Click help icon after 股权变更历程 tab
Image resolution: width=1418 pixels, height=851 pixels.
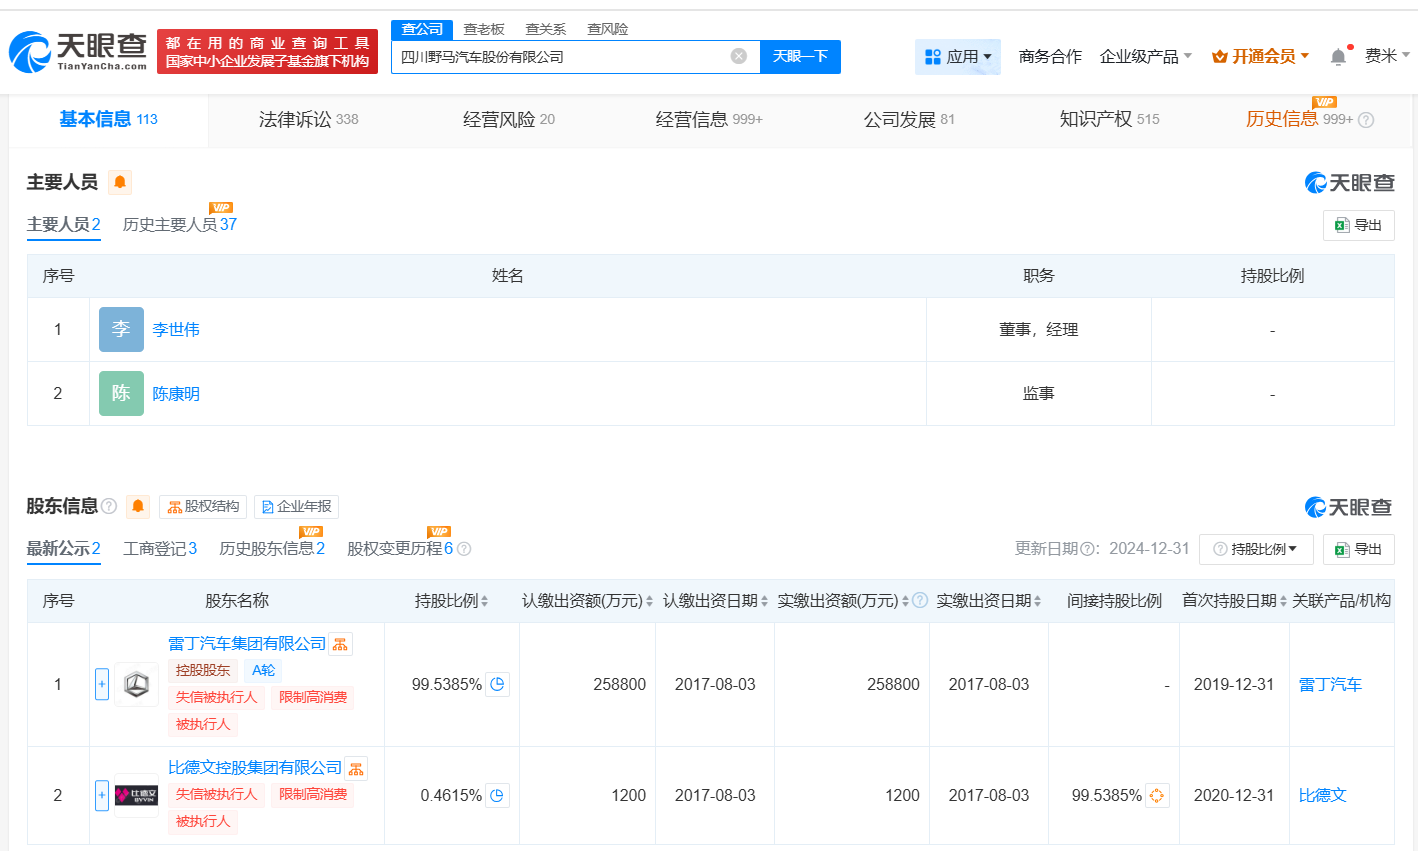(x=464, y=549)
